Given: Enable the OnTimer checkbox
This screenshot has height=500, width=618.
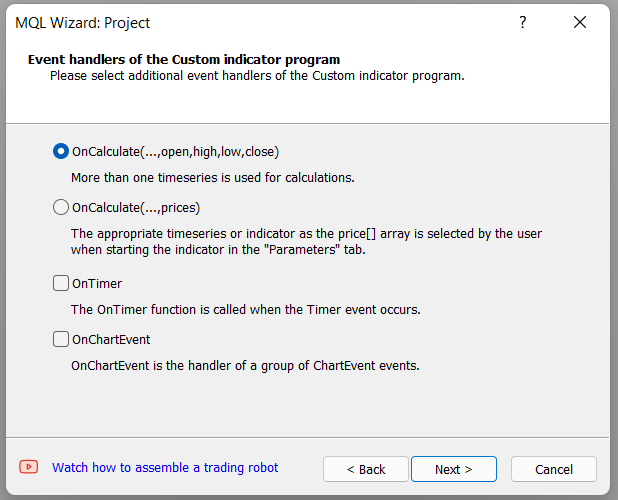Looking at the screenshot, I should [61, 283].
